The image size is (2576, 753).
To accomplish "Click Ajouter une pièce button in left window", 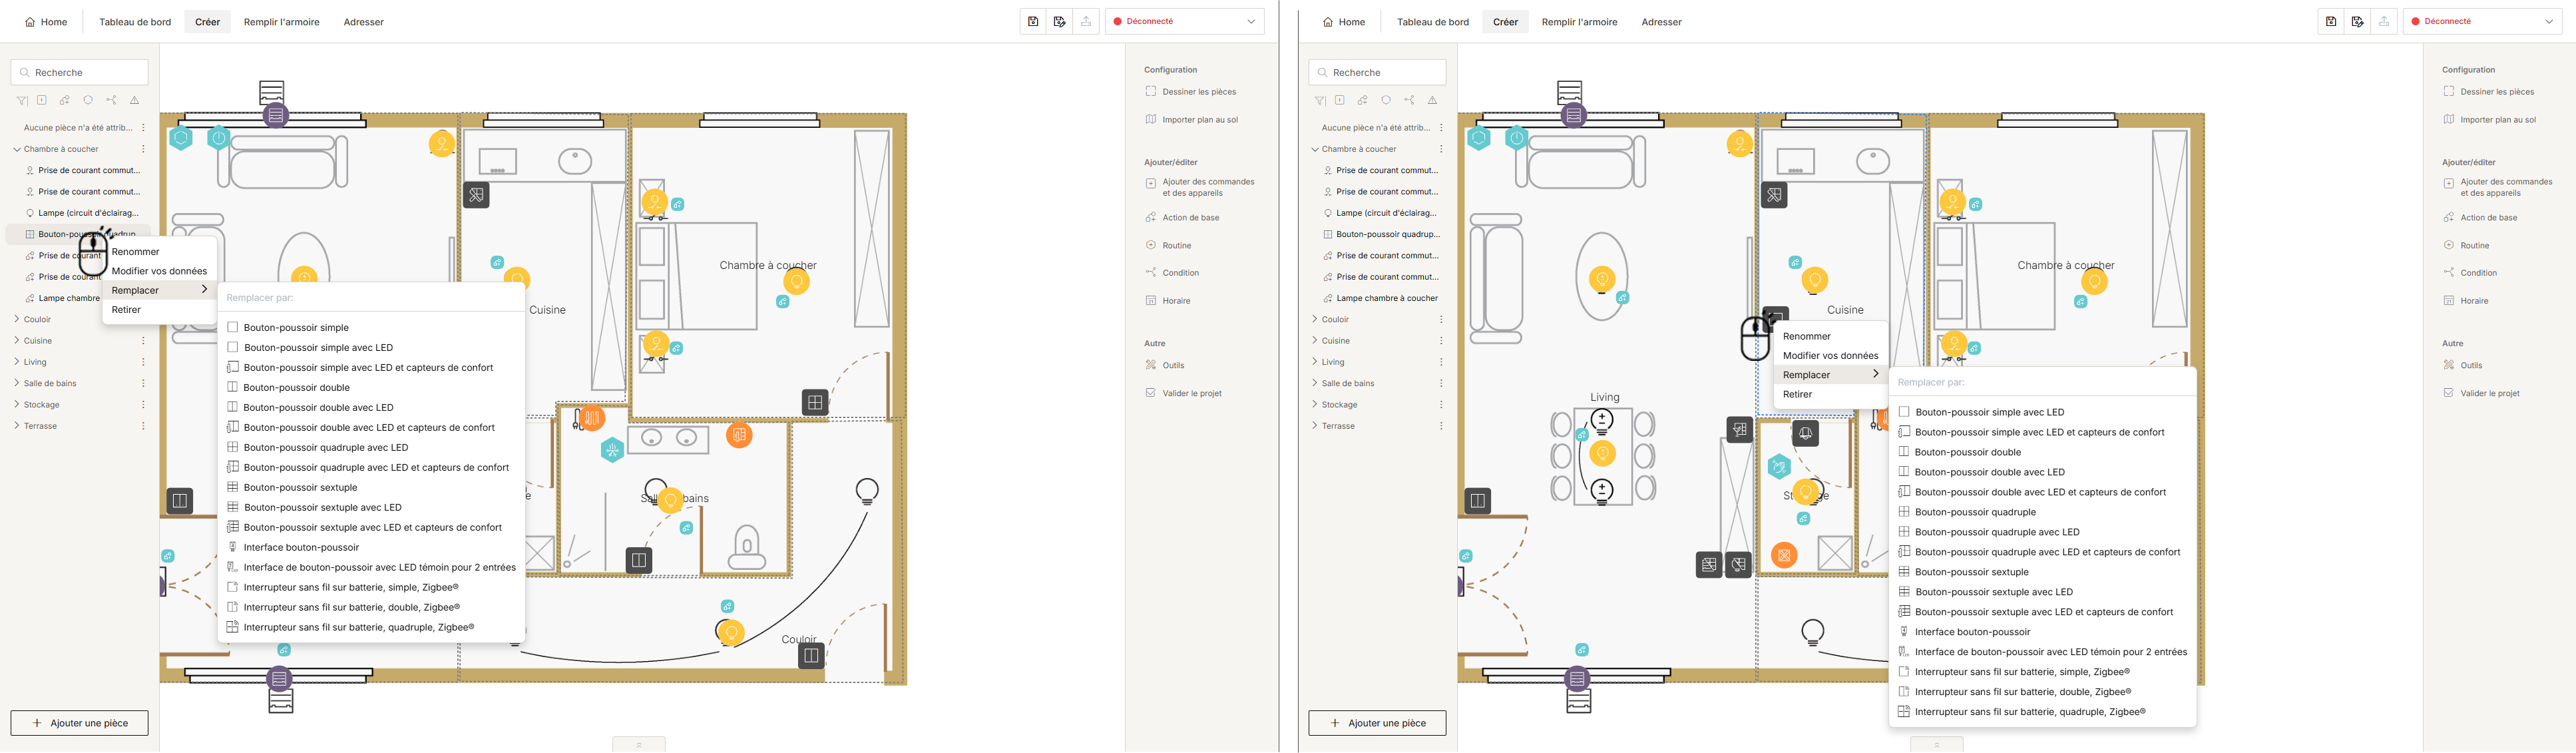I will click(x=80, y=723).
